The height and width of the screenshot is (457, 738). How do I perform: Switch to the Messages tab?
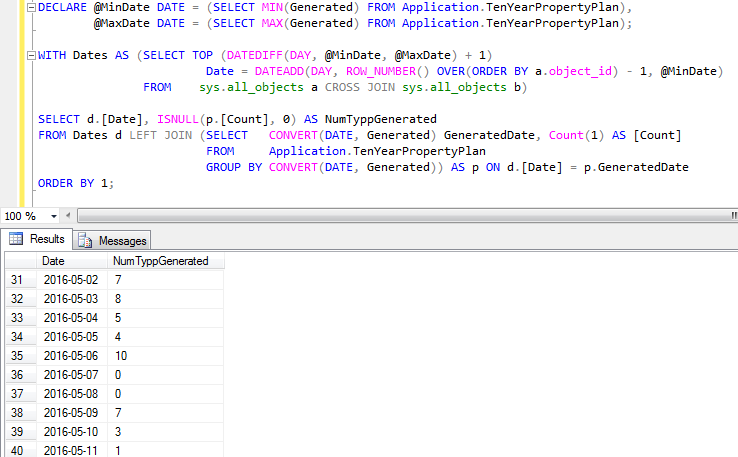(112, 241)
